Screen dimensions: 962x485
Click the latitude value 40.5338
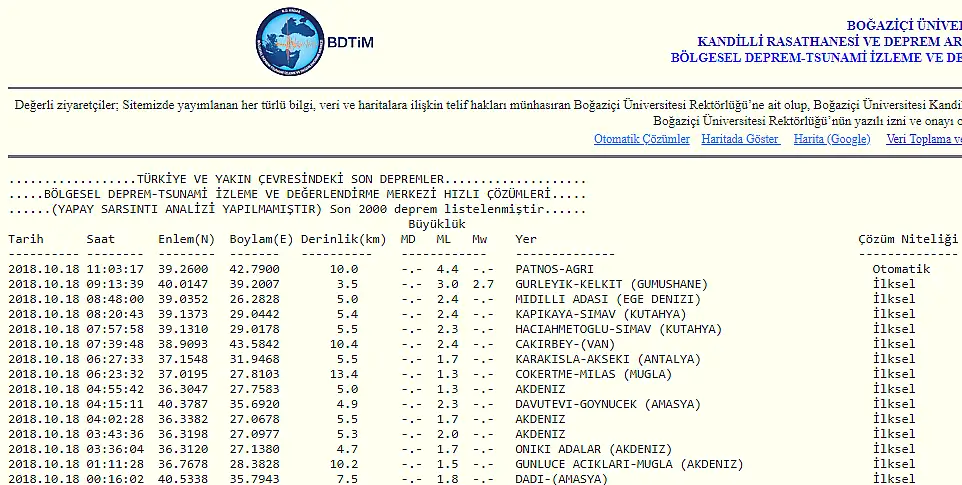183,479
